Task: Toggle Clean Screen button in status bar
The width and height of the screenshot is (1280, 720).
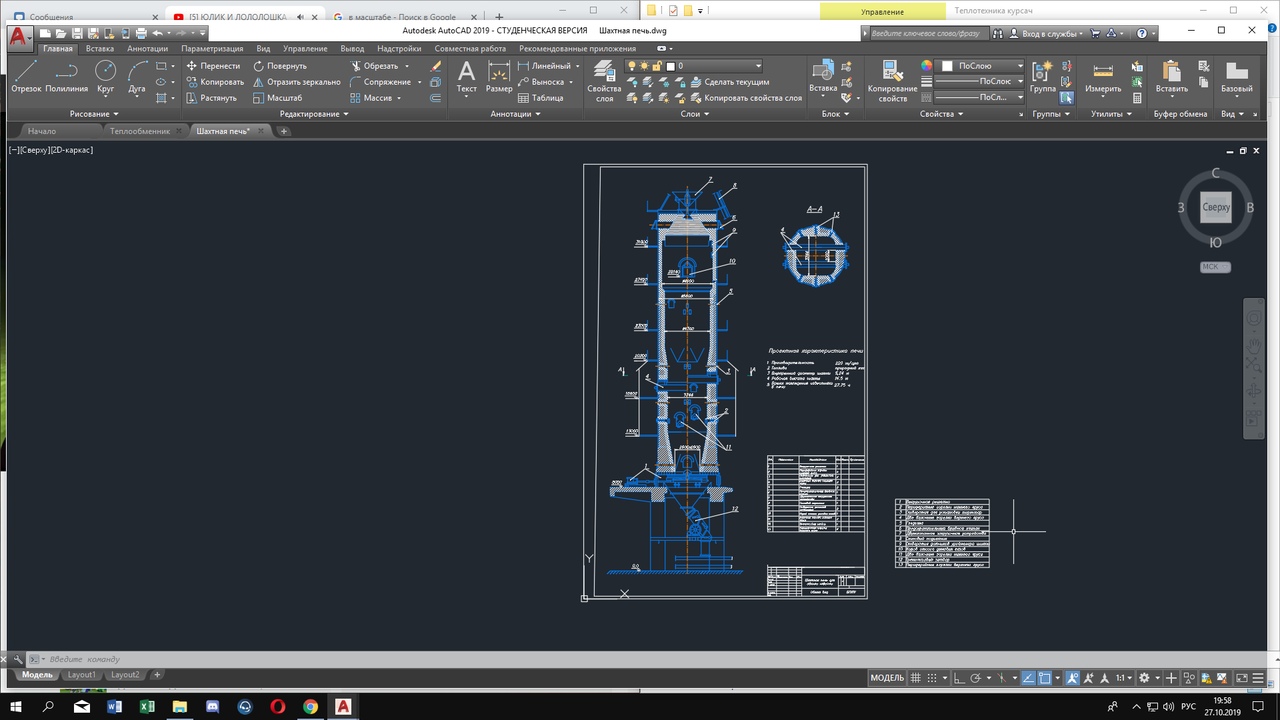Action: pos(1241,678)
